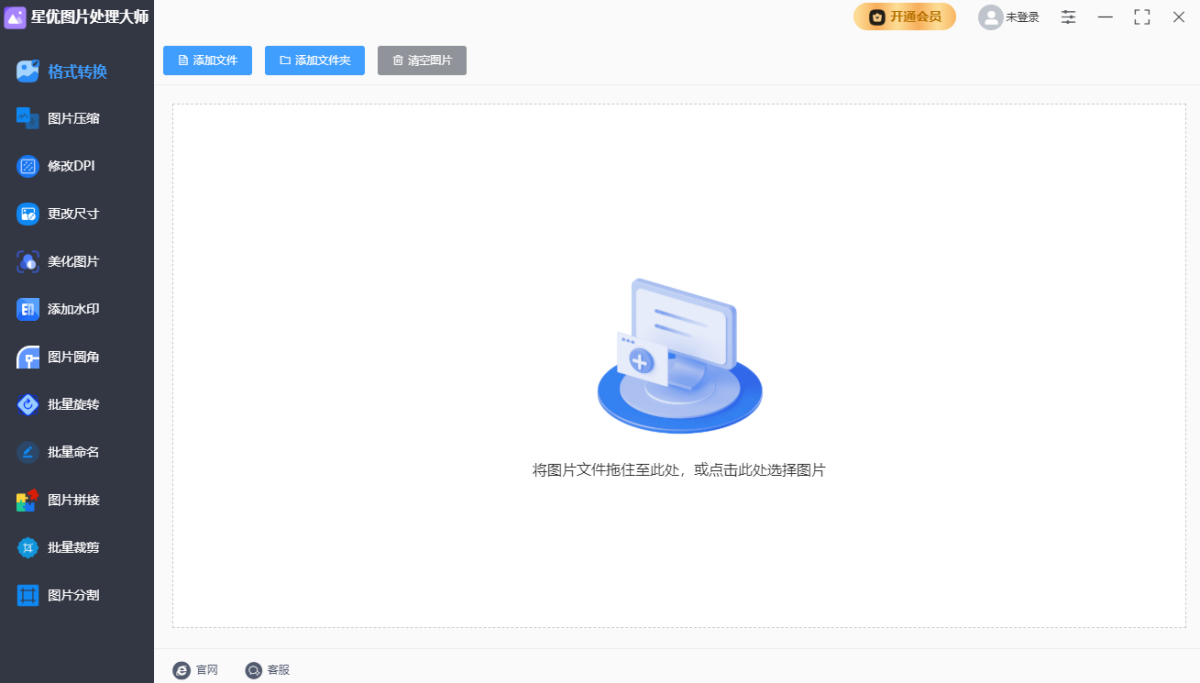The width and height of the screenshot is (1200, 683).
Task: Click the monitor plus illustration
Action: tap(680, 355)
